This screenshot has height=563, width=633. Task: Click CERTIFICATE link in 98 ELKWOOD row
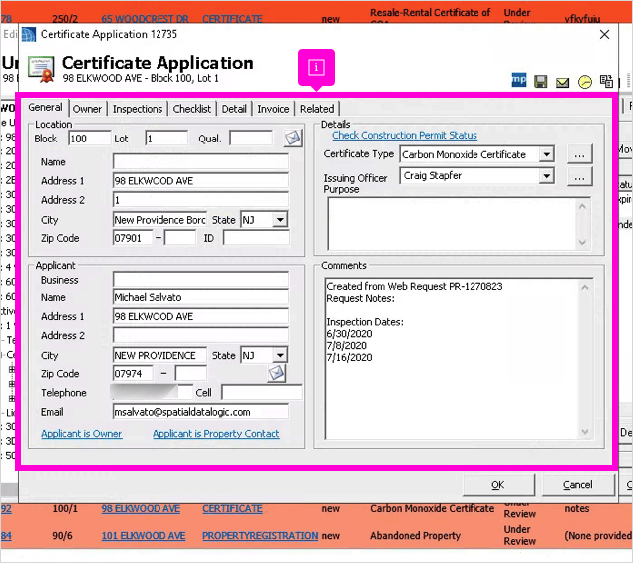tap(232, 509)
